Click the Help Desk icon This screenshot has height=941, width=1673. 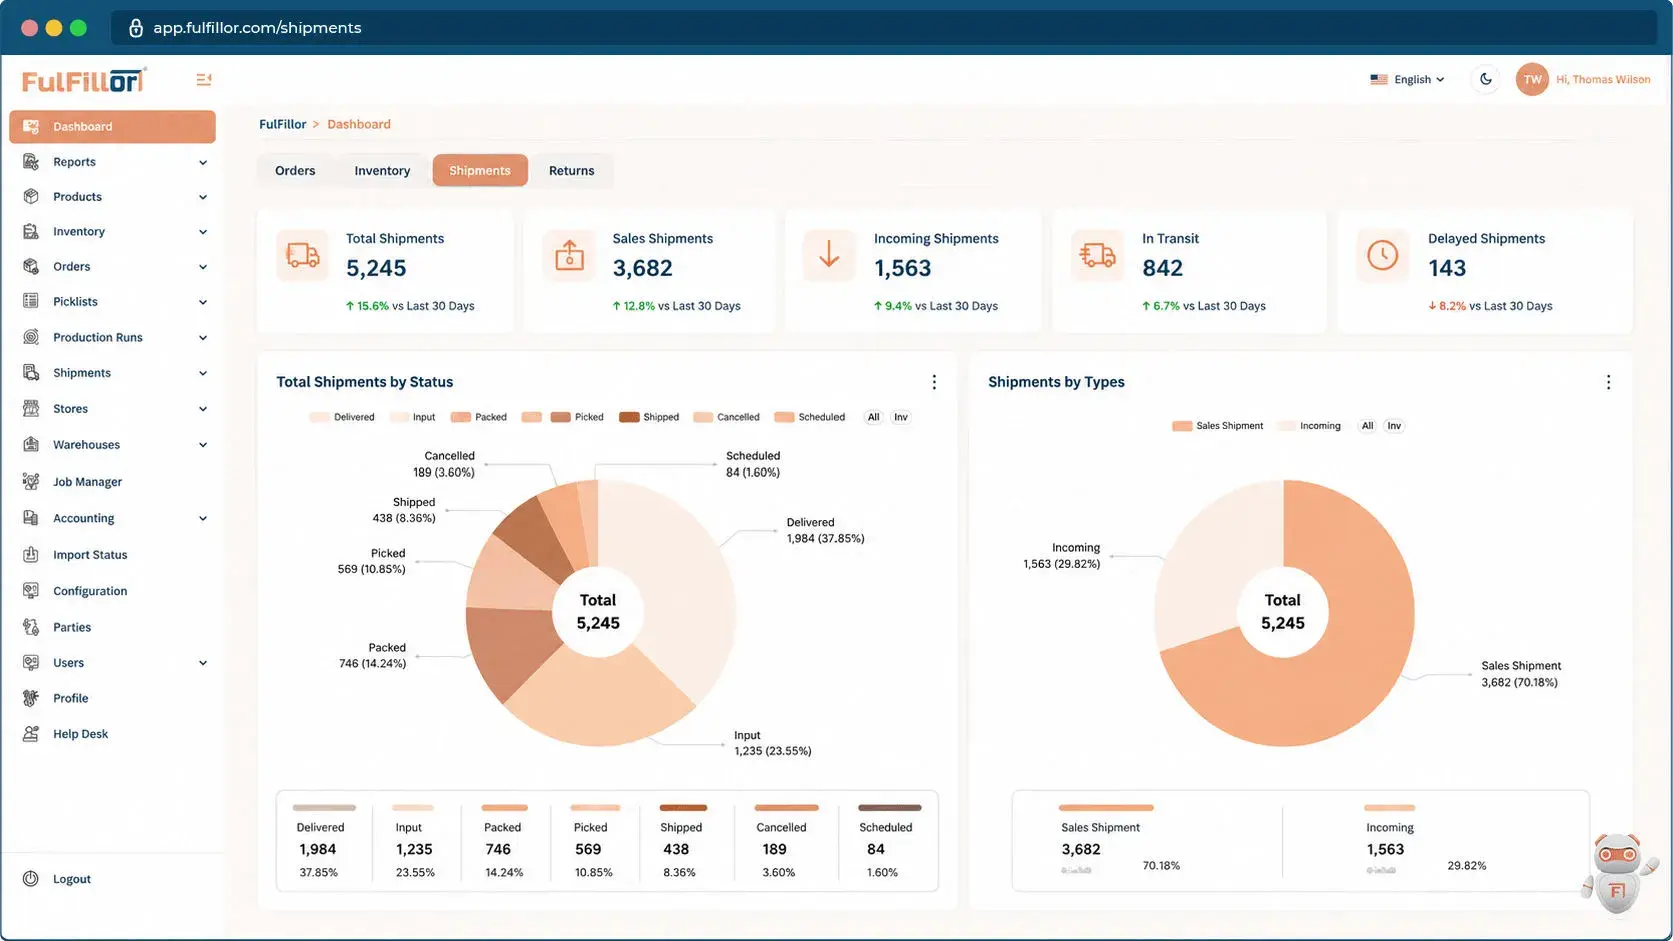pos(31,734)
